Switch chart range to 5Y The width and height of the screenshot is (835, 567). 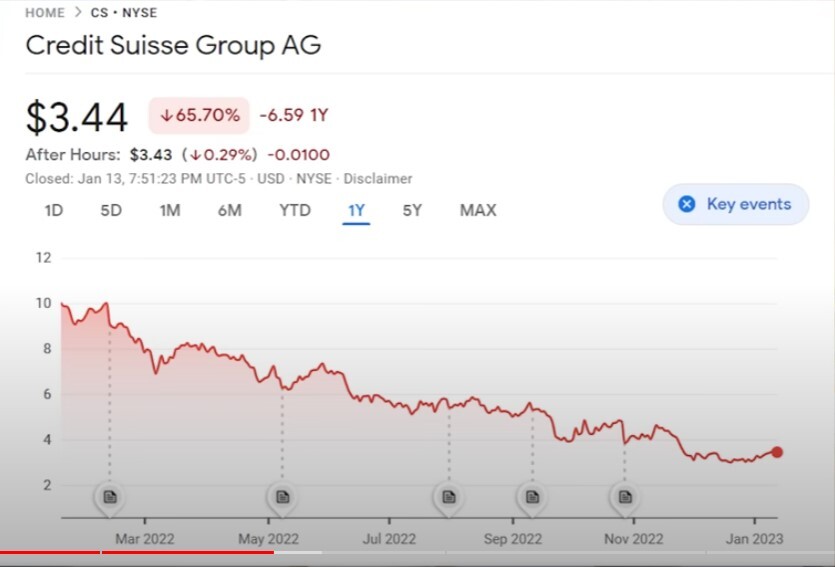click(x=412, y=210)
